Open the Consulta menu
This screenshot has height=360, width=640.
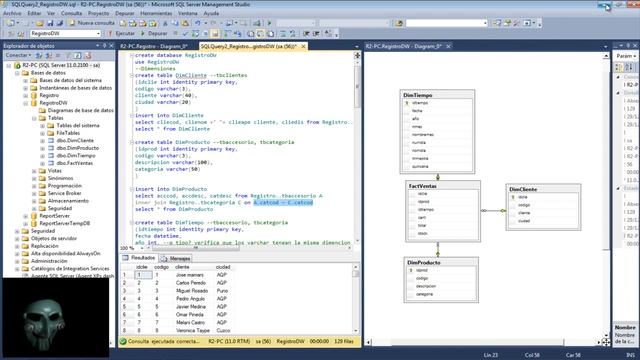[71, 13]
